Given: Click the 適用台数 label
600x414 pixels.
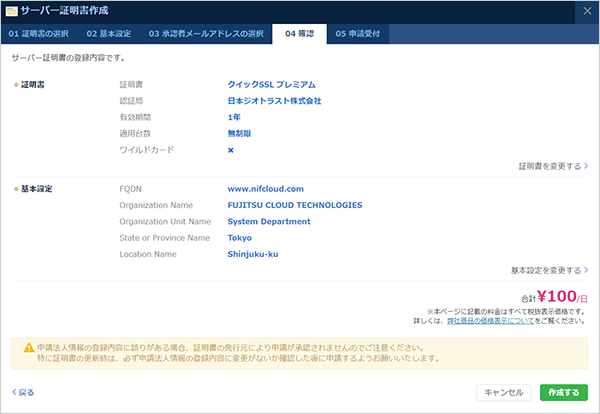Looking at the screenshot, I should tap(135, 134).
